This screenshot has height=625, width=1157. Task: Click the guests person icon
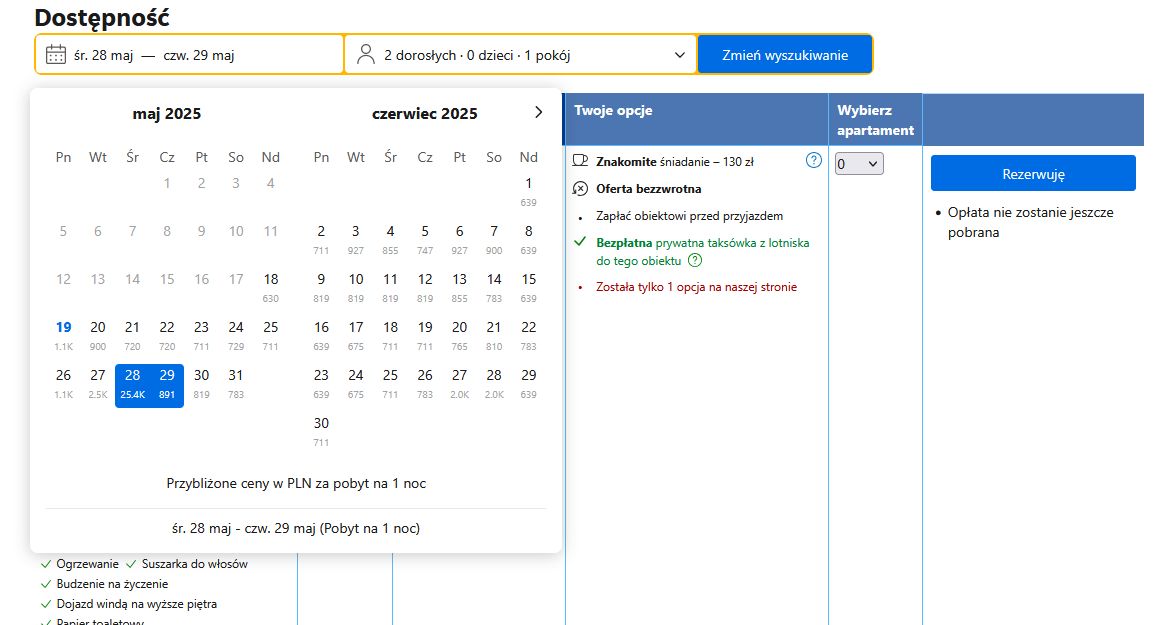click(x=366, y=55)
